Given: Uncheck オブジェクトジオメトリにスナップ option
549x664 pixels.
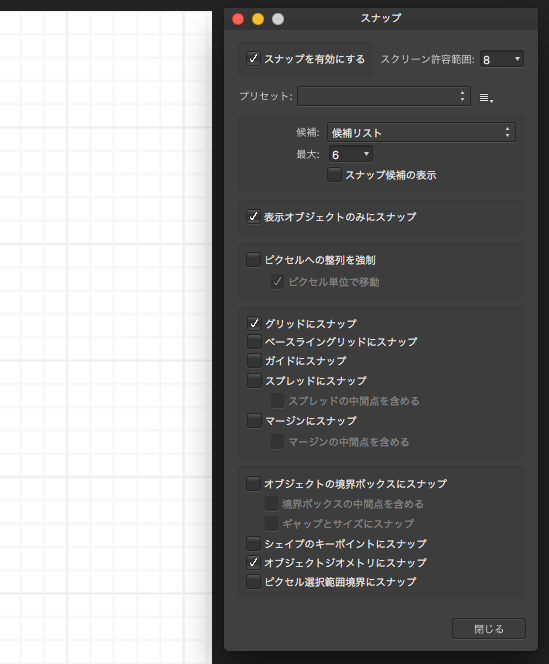Looking at the screenshot, I should 253,562.
